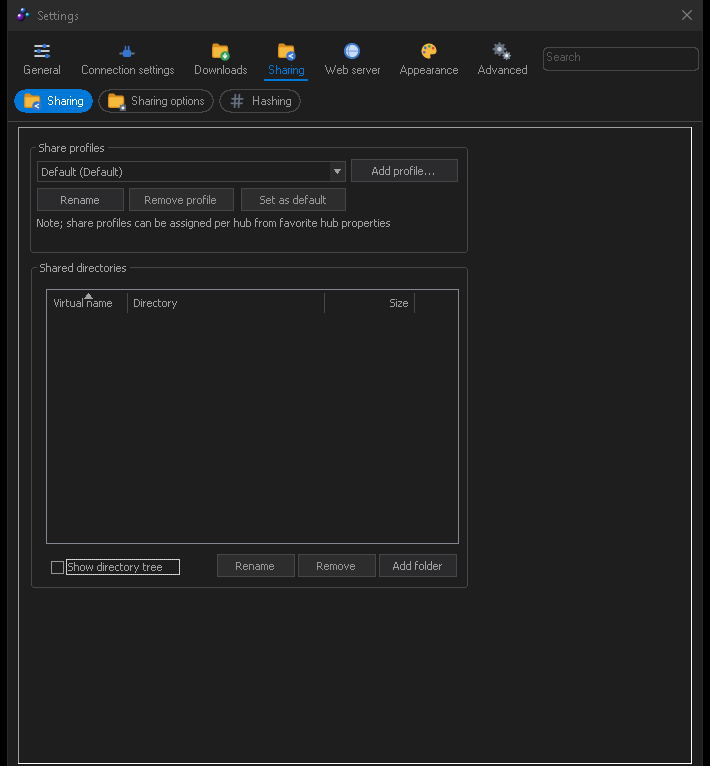Sort by Size column header
Image resolution: width=710 pixels, height=766 pixels.
pos(369,303)
